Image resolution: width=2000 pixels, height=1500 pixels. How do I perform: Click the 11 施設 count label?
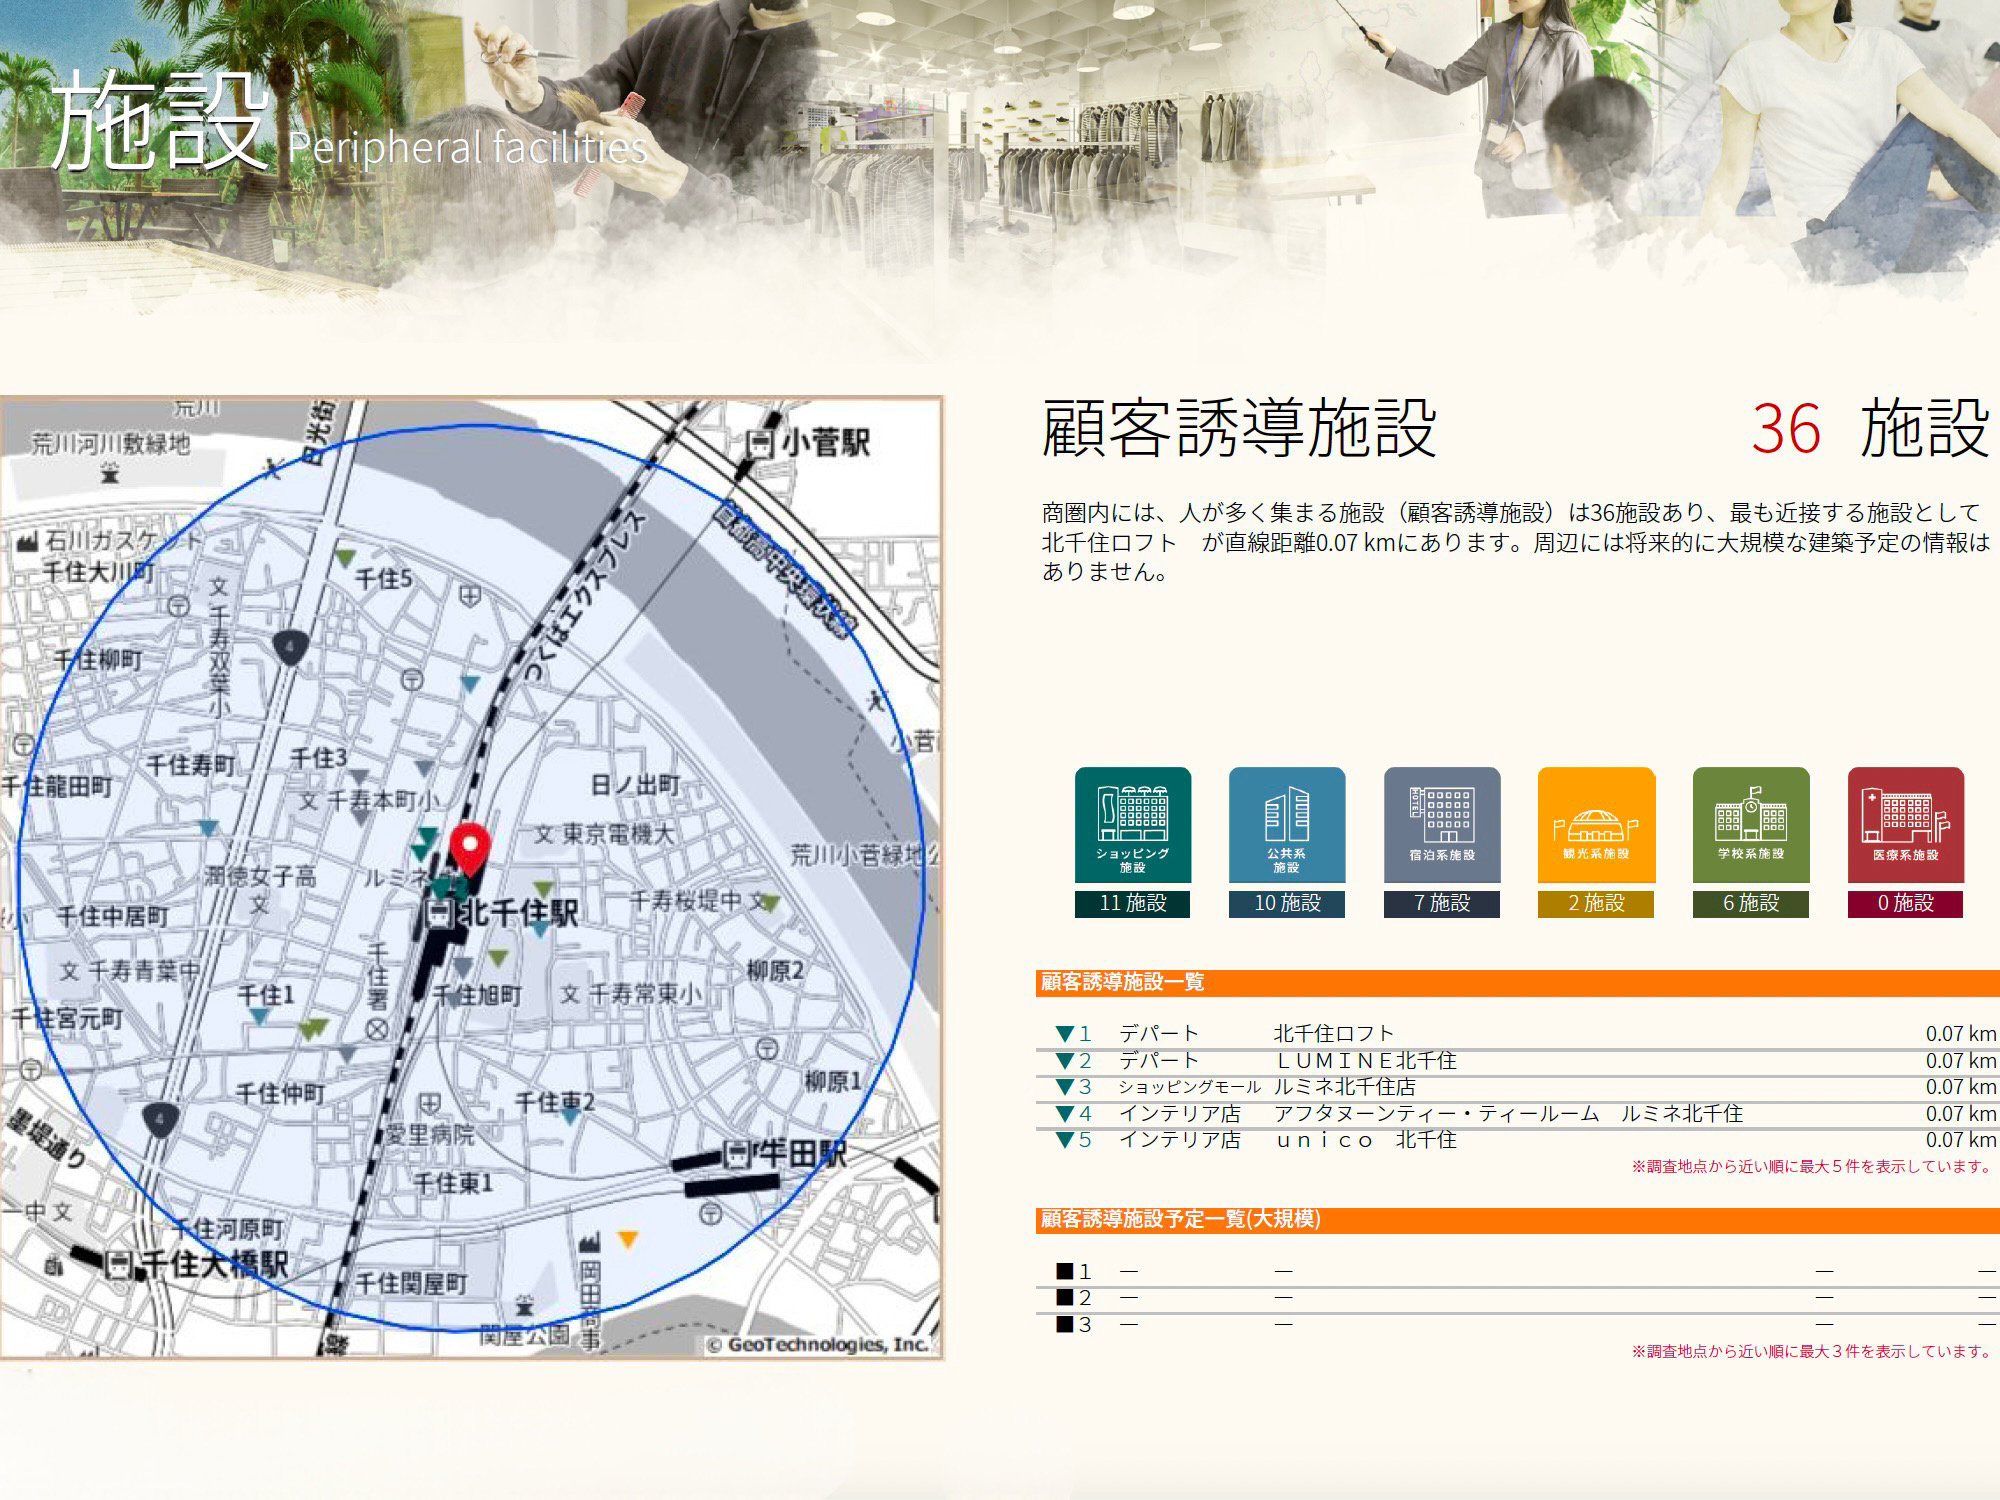coord(1132,903)
